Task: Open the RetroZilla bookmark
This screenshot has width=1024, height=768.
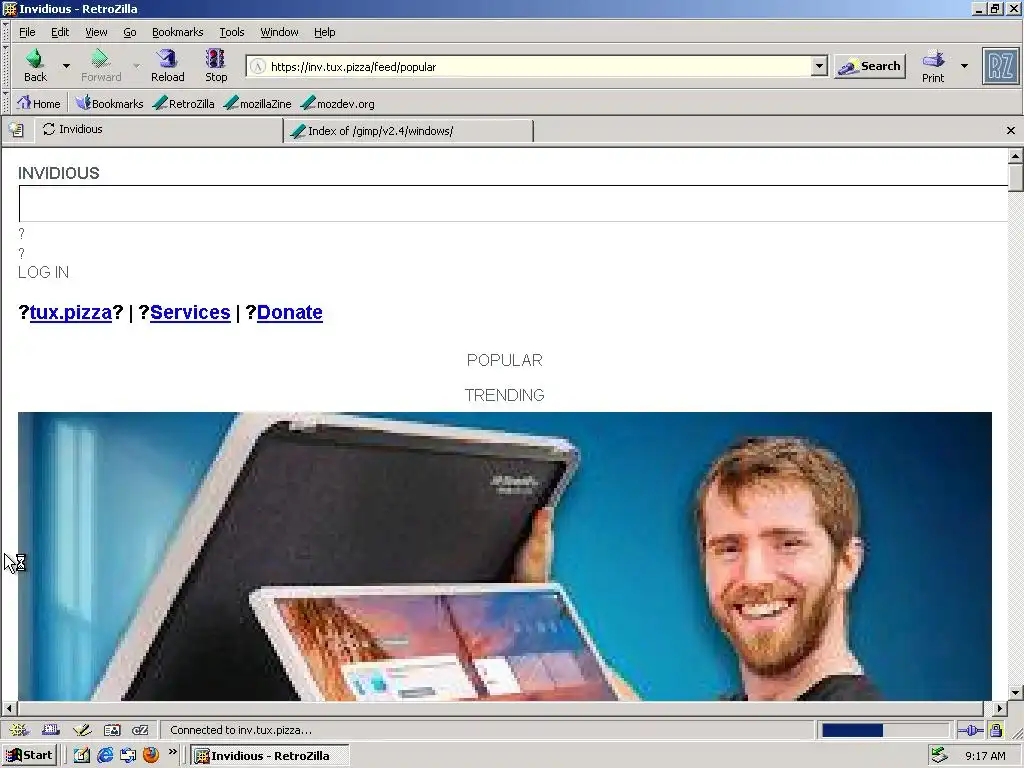Action: (184, 103)
